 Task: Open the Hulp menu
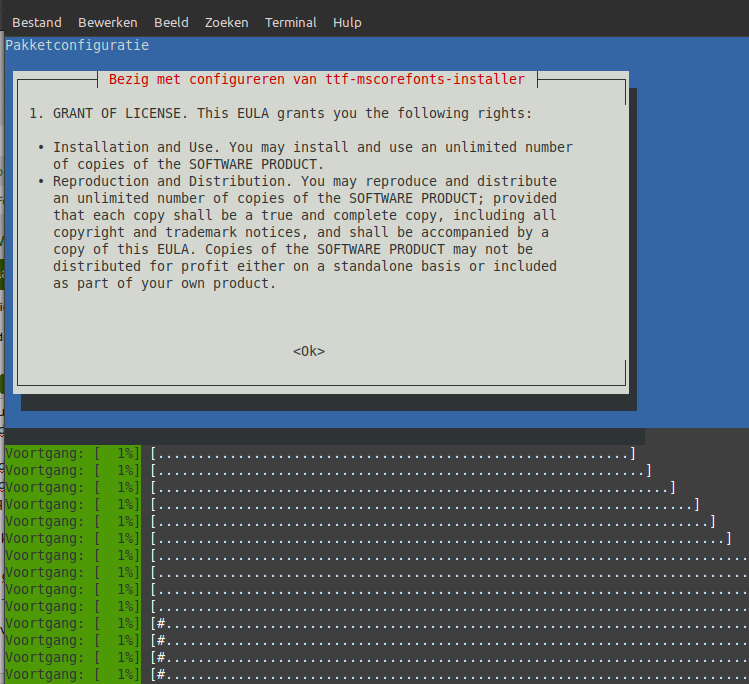click(347, 22)
